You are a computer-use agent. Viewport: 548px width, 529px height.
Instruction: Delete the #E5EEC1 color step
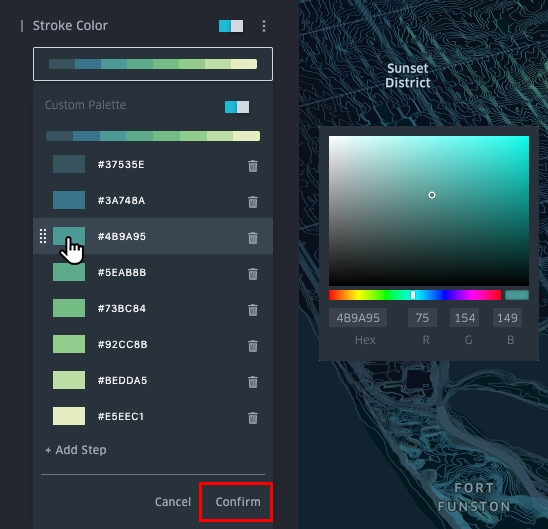tap(253, 418)
